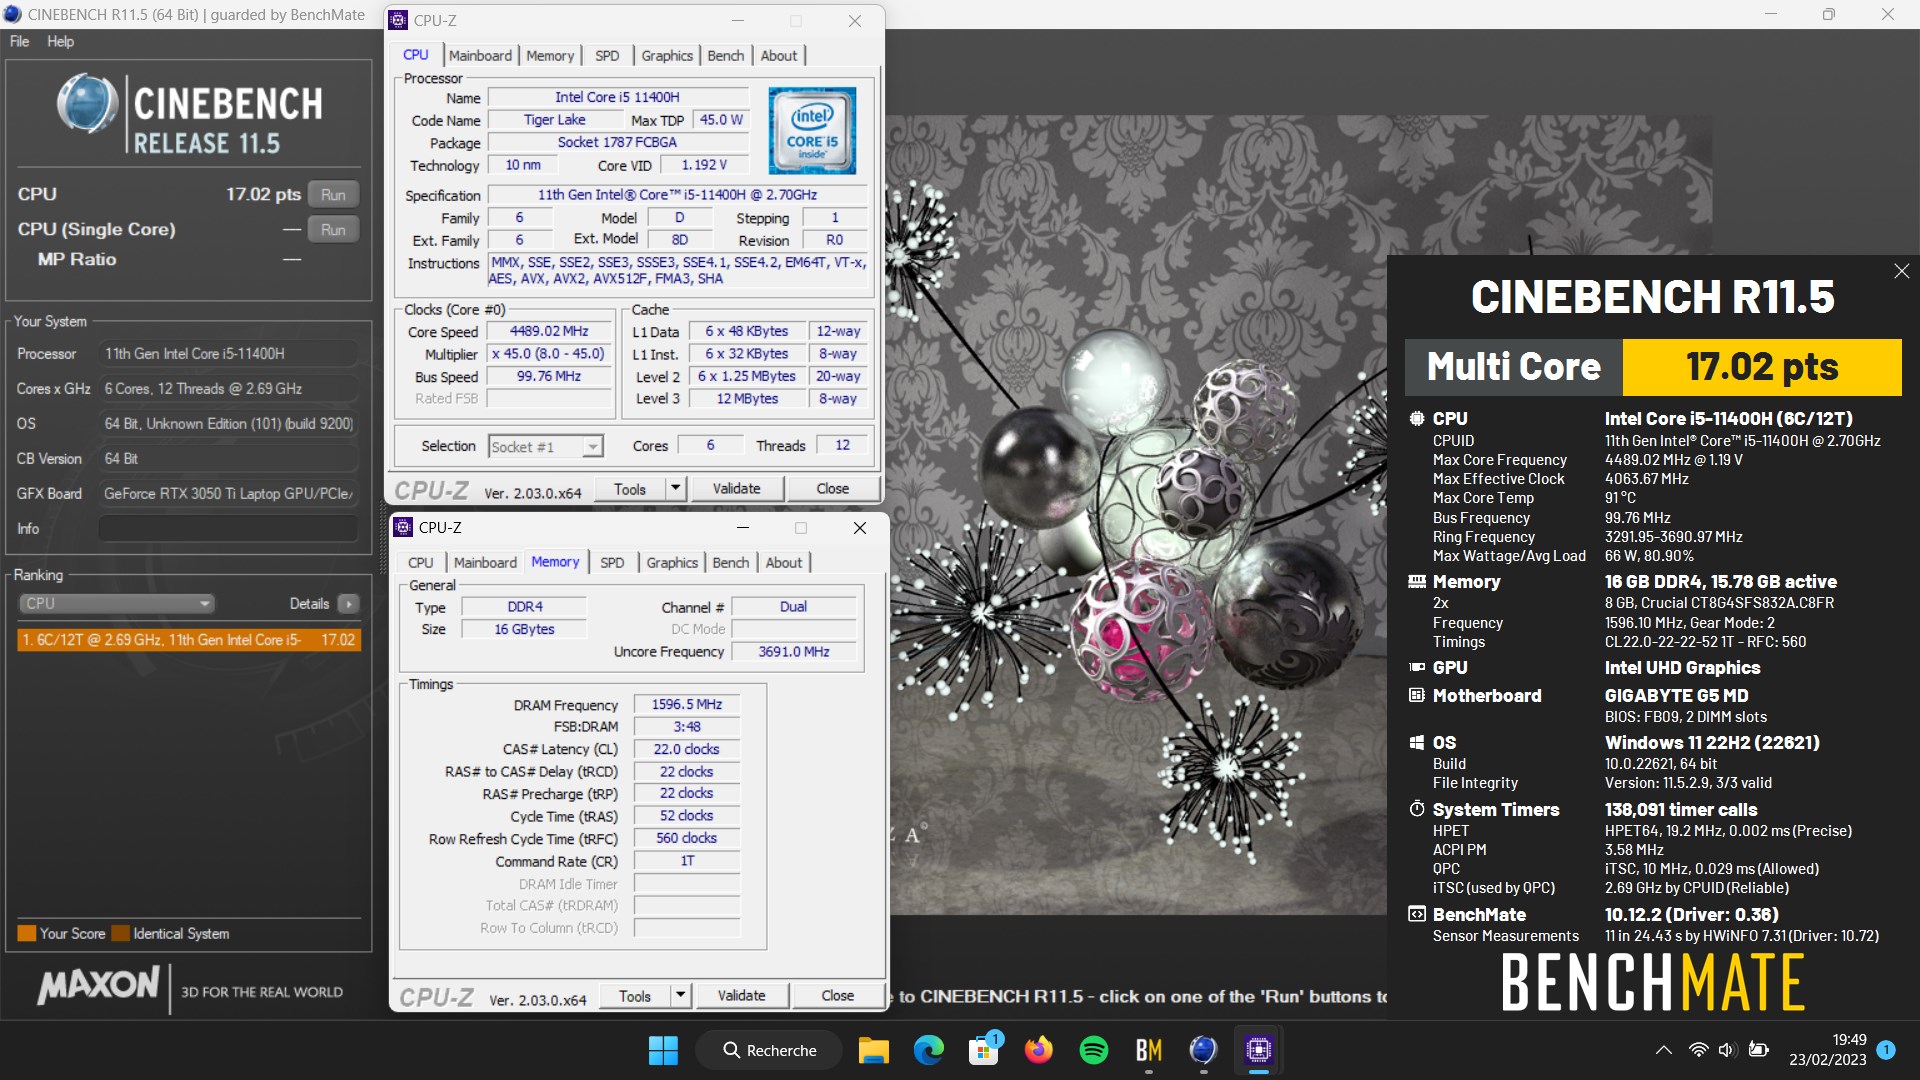Open Graphics tab in top CPU-Z

pyautogui.click(x=667, y=56)
